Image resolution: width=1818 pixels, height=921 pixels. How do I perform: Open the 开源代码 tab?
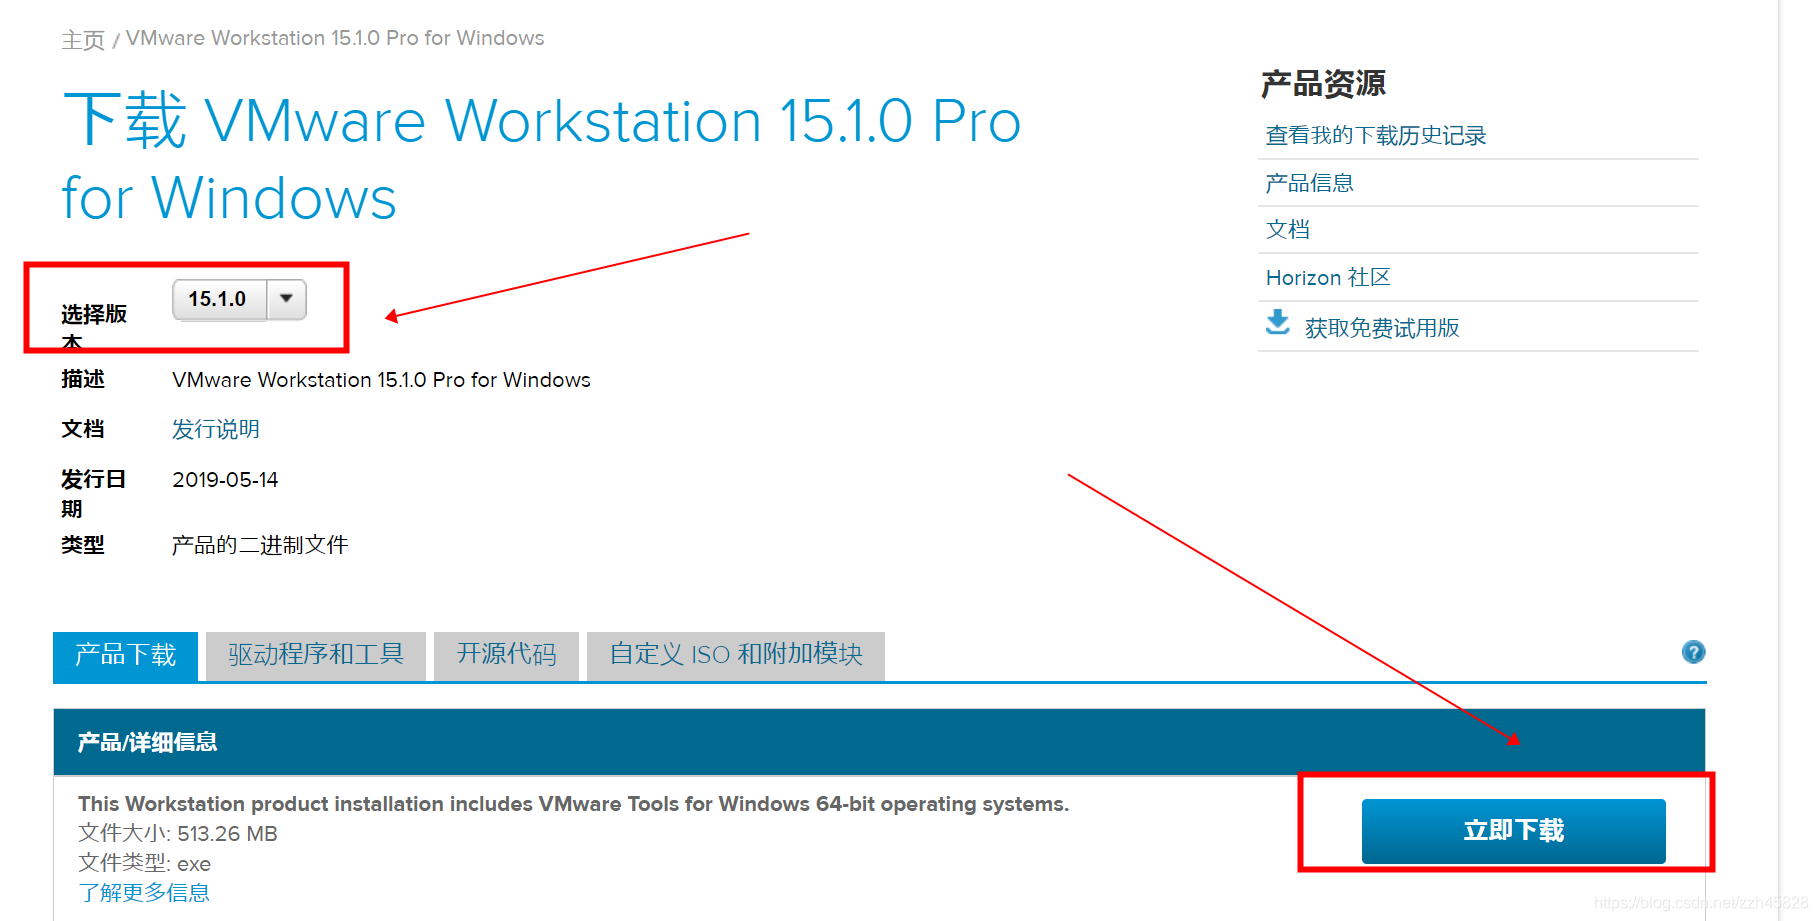tap(507, 656)
